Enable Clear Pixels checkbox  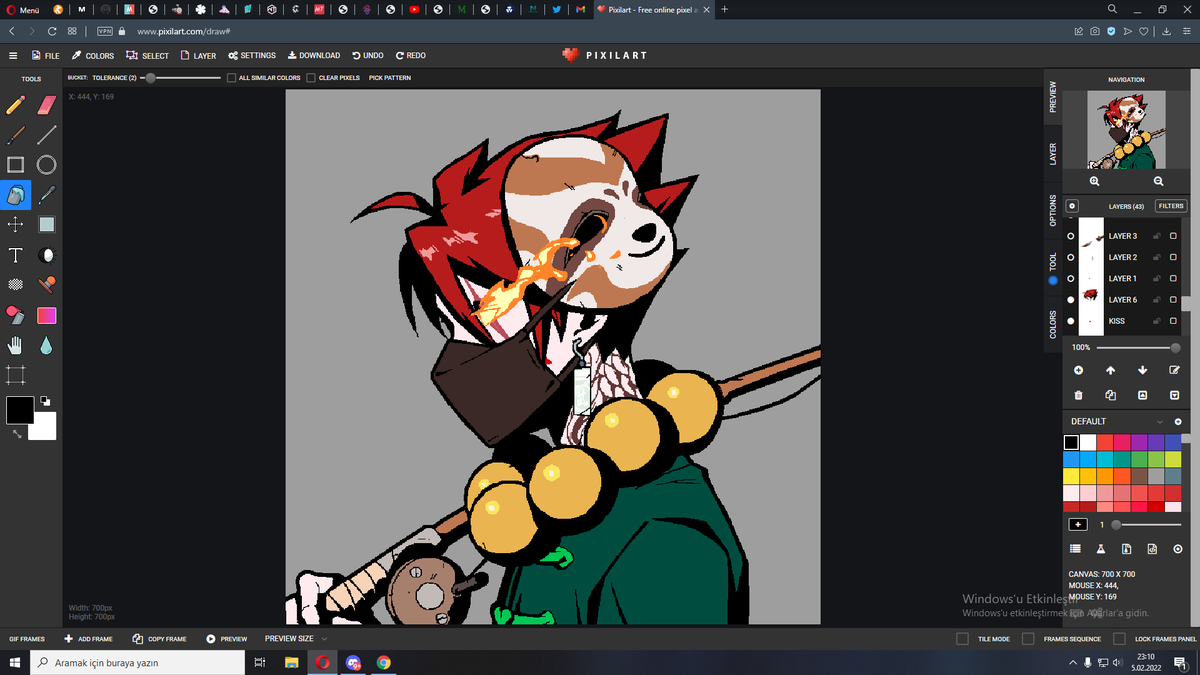311,78
